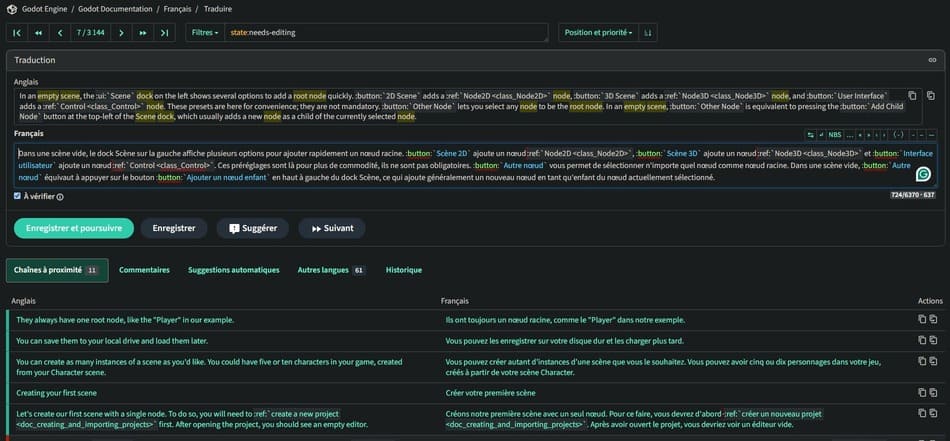The height and width of the screenshot is (441, 950).
Task: Click 'Créer votre première scène' translation text
Action: 490,393
